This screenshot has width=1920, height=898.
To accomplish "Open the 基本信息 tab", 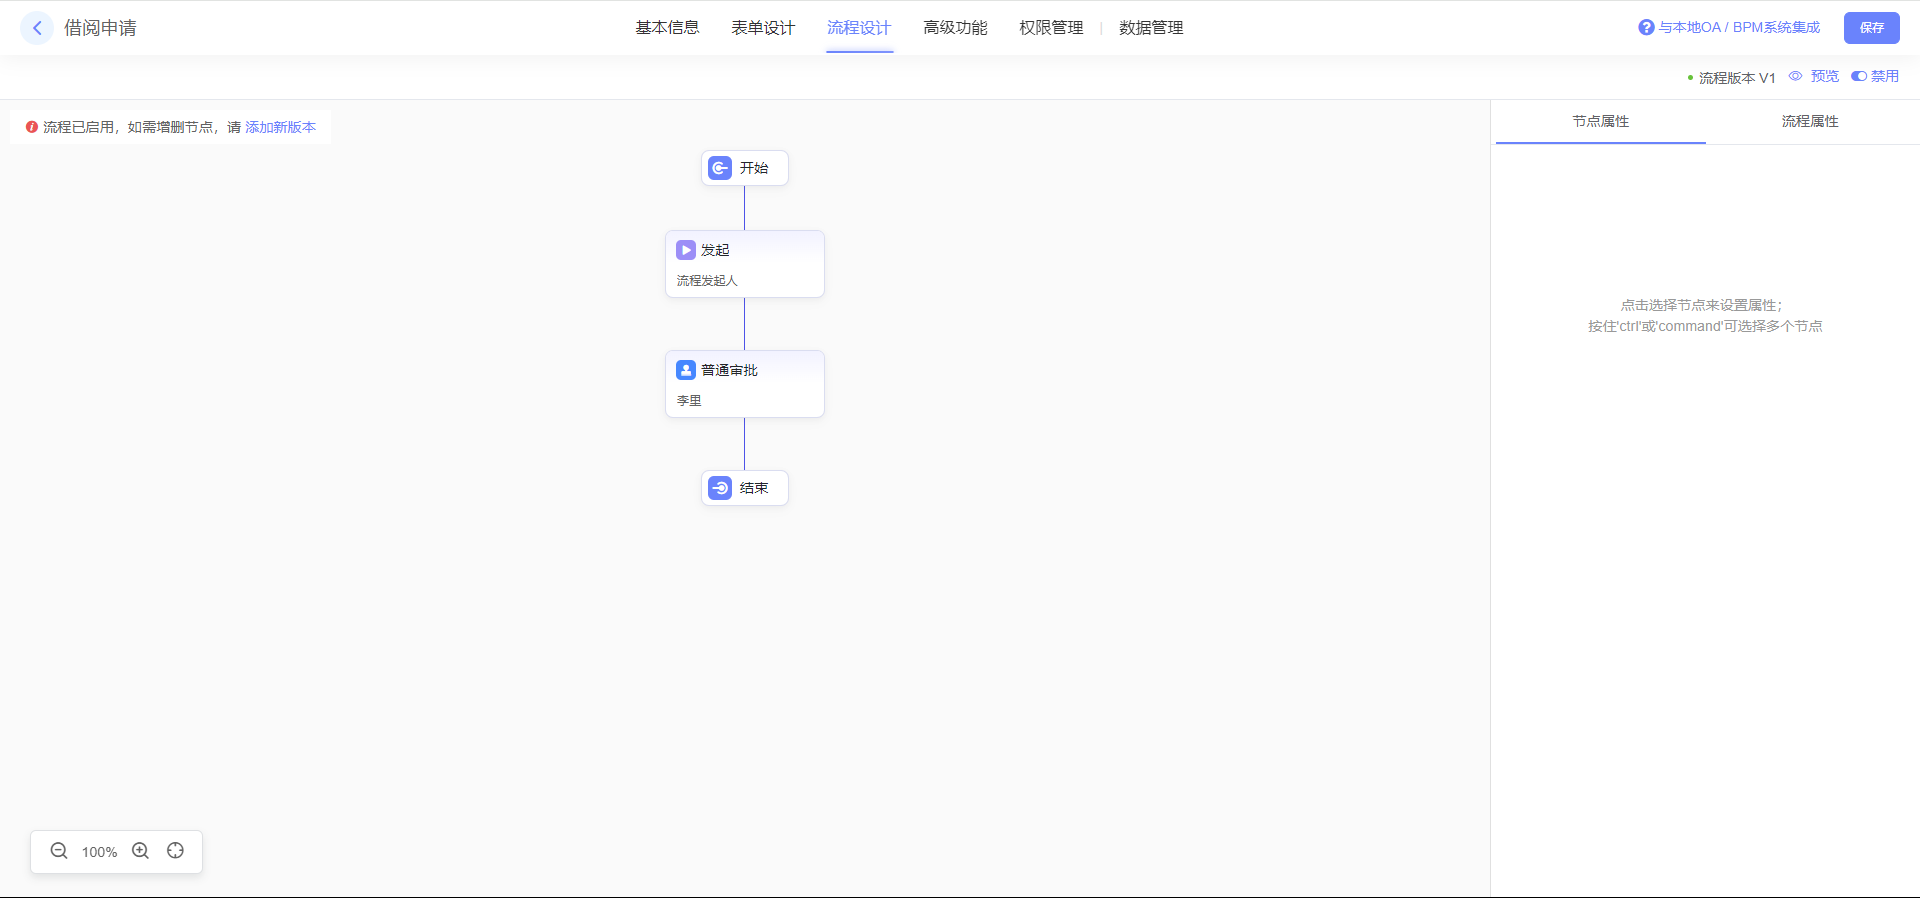I will pos(667,28).
